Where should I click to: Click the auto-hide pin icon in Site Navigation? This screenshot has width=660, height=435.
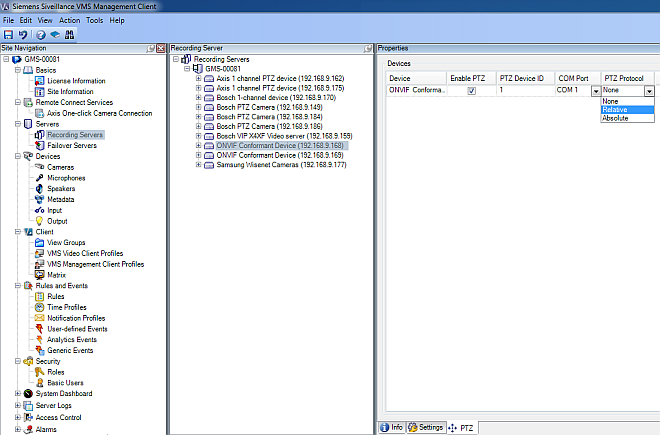coord(152,48)
